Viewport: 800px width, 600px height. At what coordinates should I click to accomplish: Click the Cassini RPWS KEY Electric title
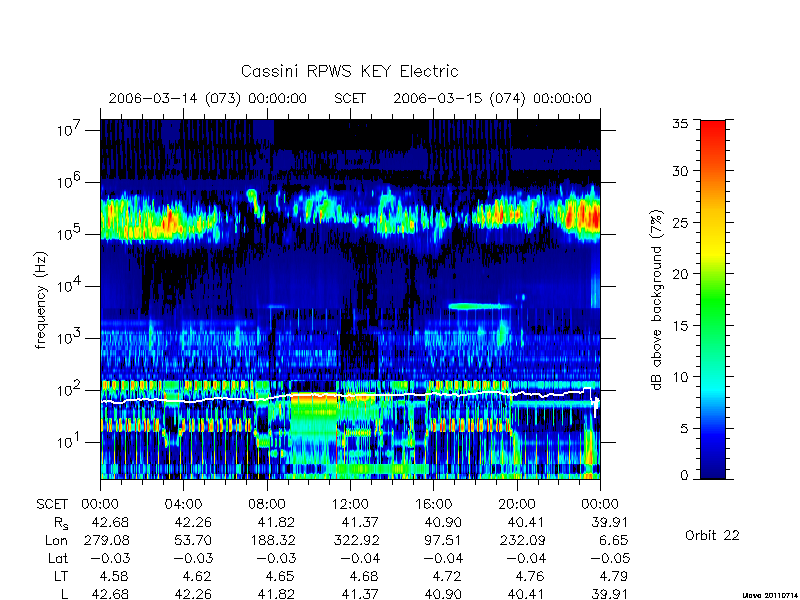(x=349, y=71)
